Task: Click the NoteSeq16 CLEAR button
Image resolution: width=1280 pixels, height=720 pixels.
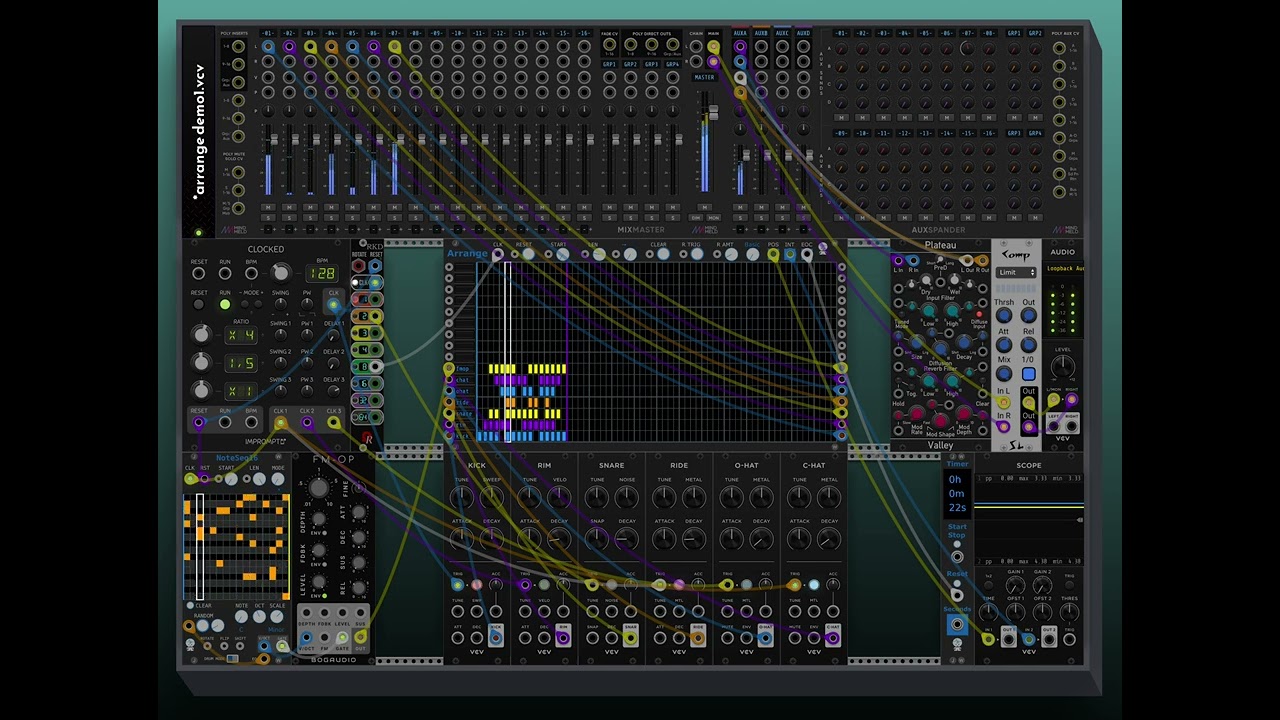Action: point(190,606)
